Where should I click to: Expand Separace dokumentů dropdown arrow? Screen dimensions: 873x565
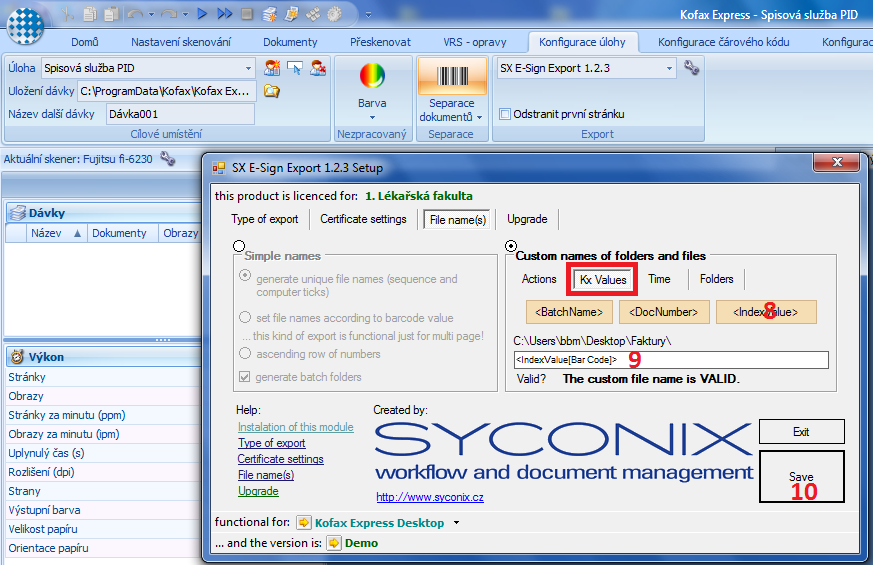pyautogui.click(x=479, y=117)
